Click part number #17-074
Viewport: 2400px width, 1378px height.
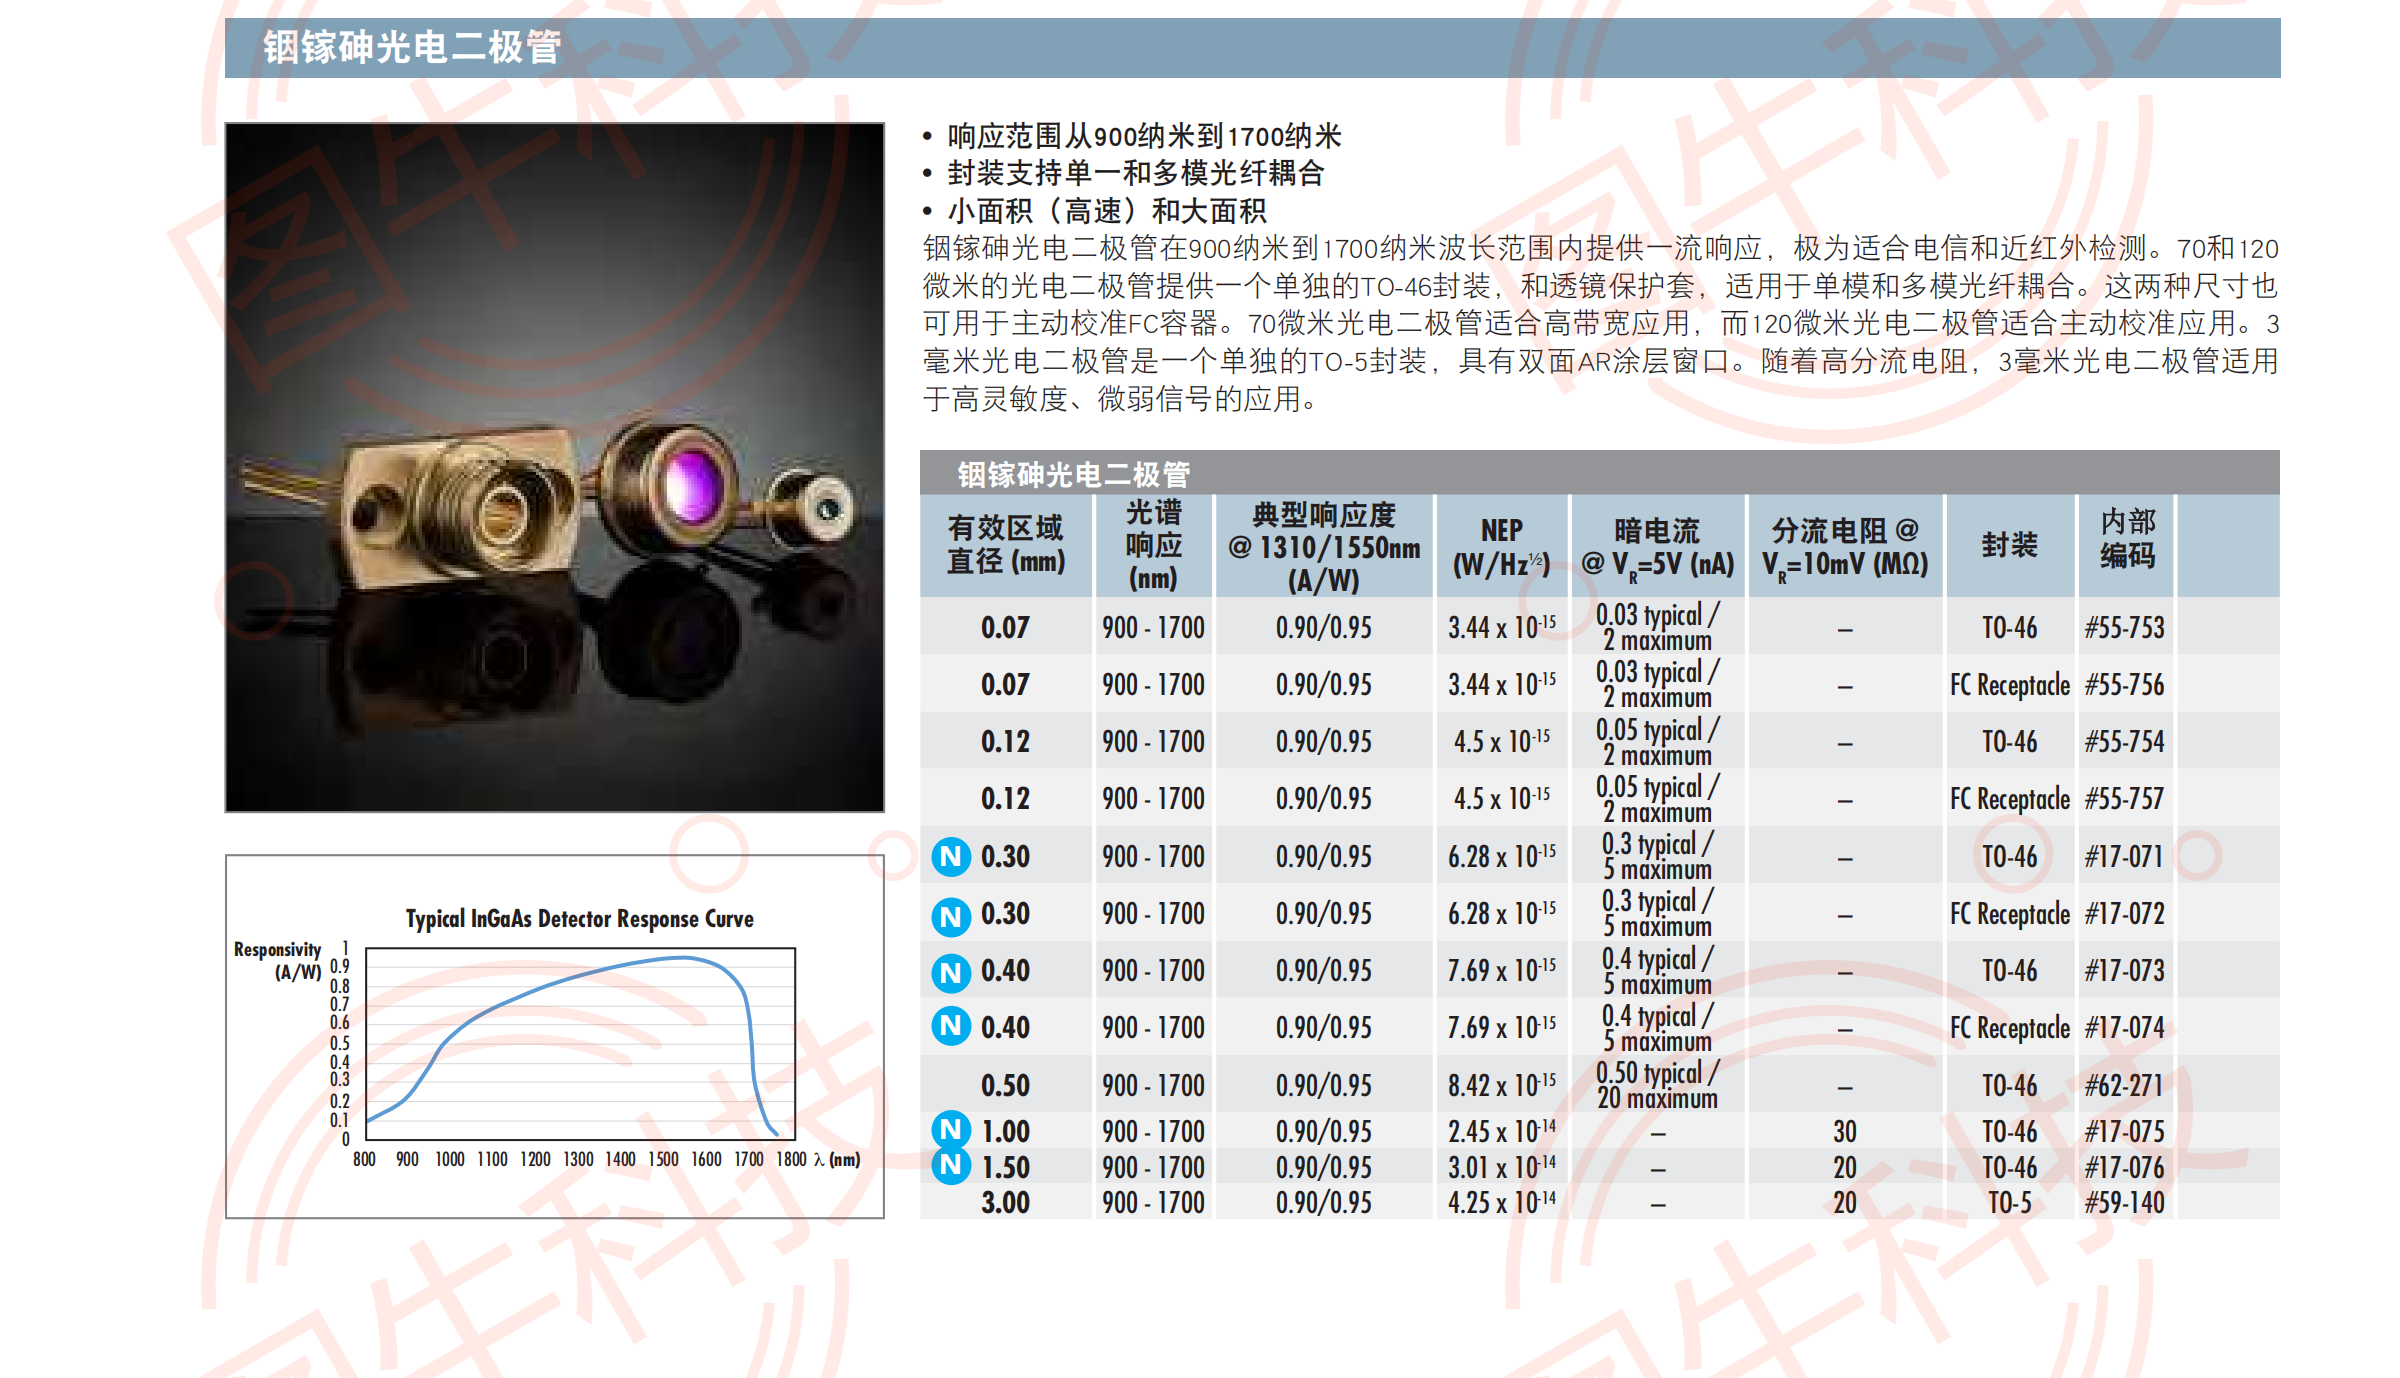click(x=2124, y=1028)
